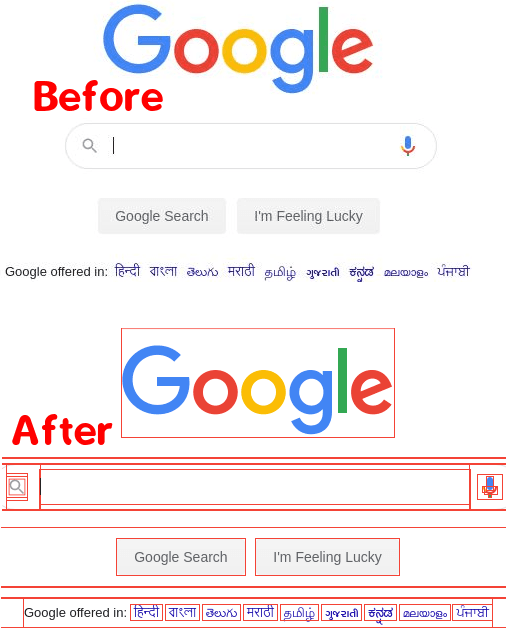Click the red-outlined I'm Feeling Lucky button
The image size is (506, 630).
coord(327,557)
